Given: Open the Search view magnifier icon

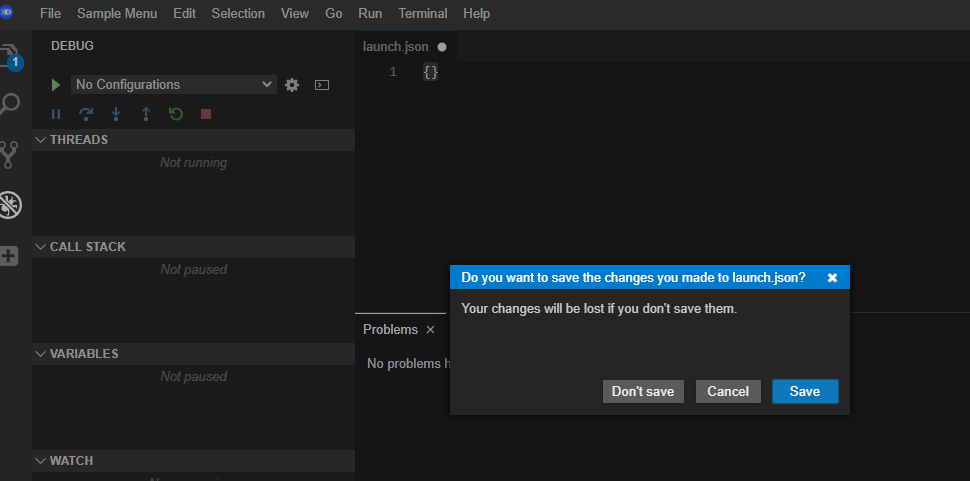Looking at the screenshot, I should click(9, 104).
